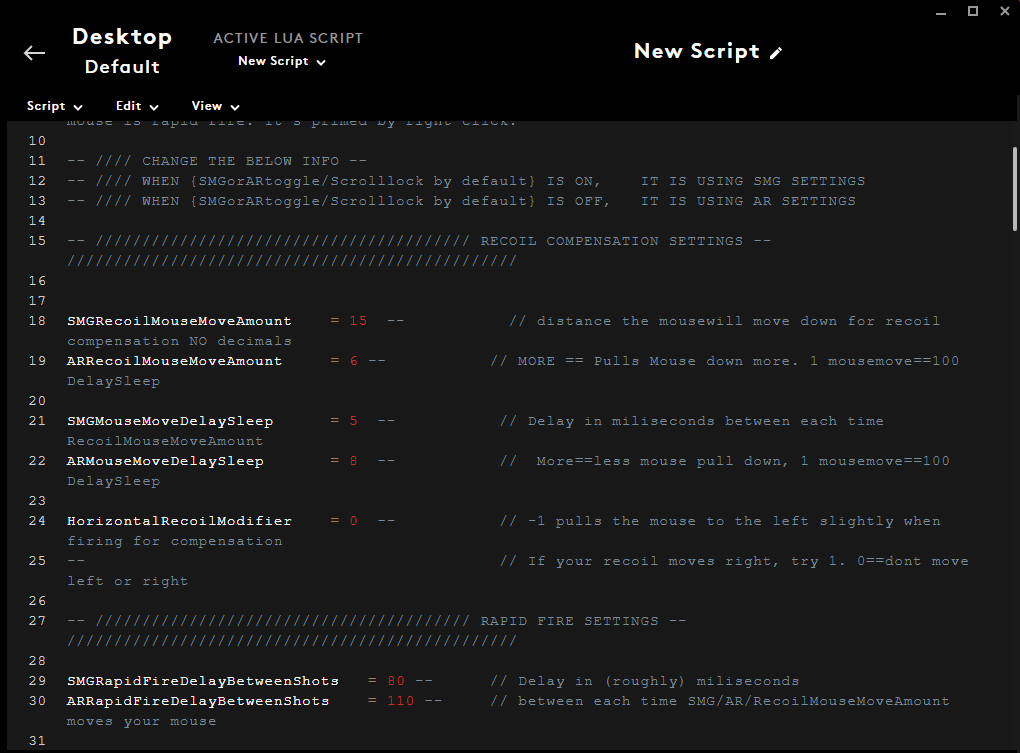
Task: Click the back arrow to leave editor
Action: 35,53
